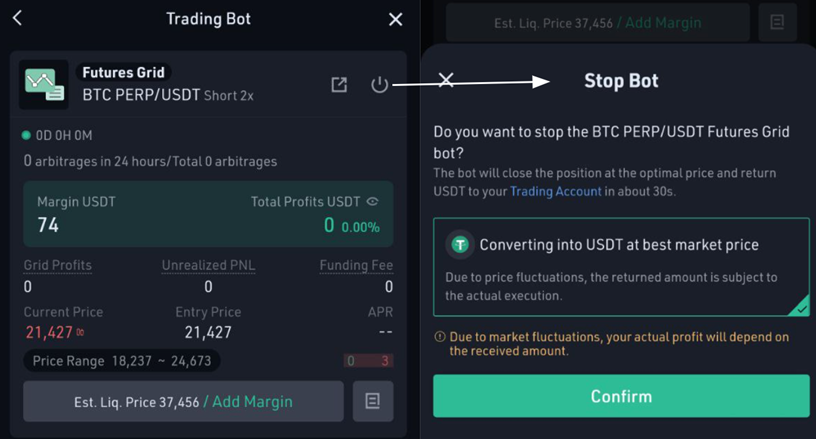Viewport: 816px width, 439px height.
Task: Click the Price Range 18,237 ~ 24,673 pill
Action: click(122, 361)
